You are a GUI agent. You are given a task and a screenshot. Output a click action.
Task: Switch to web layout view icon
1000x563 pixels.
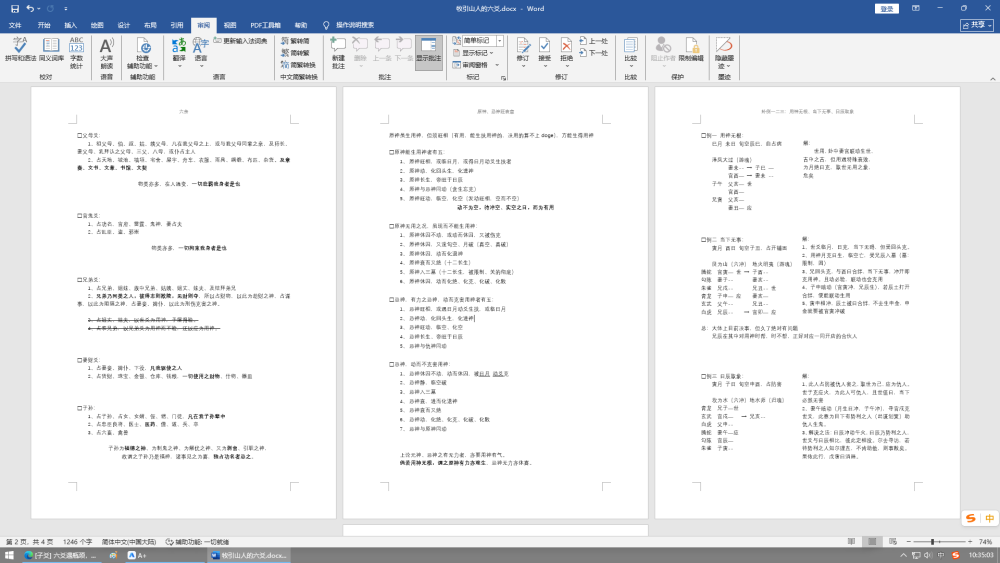(893, 541)
